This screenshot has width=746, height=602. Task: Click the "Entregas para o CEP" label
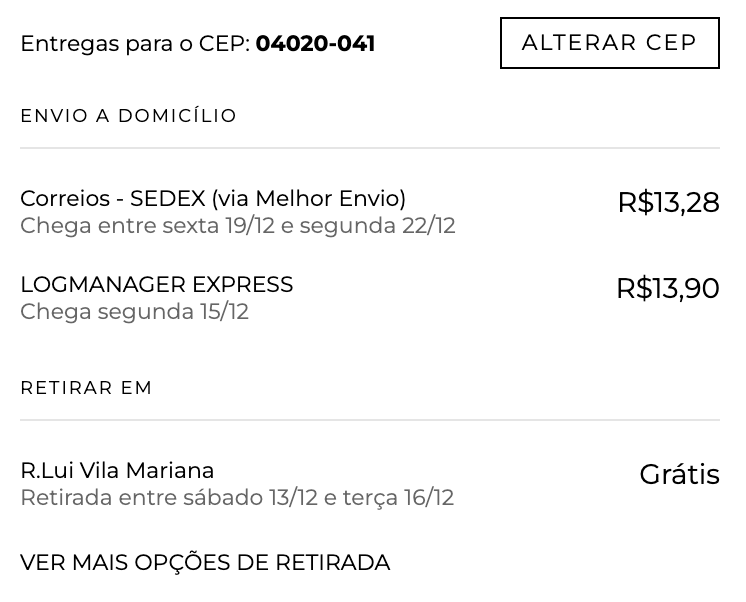click(x=134, y=44)
